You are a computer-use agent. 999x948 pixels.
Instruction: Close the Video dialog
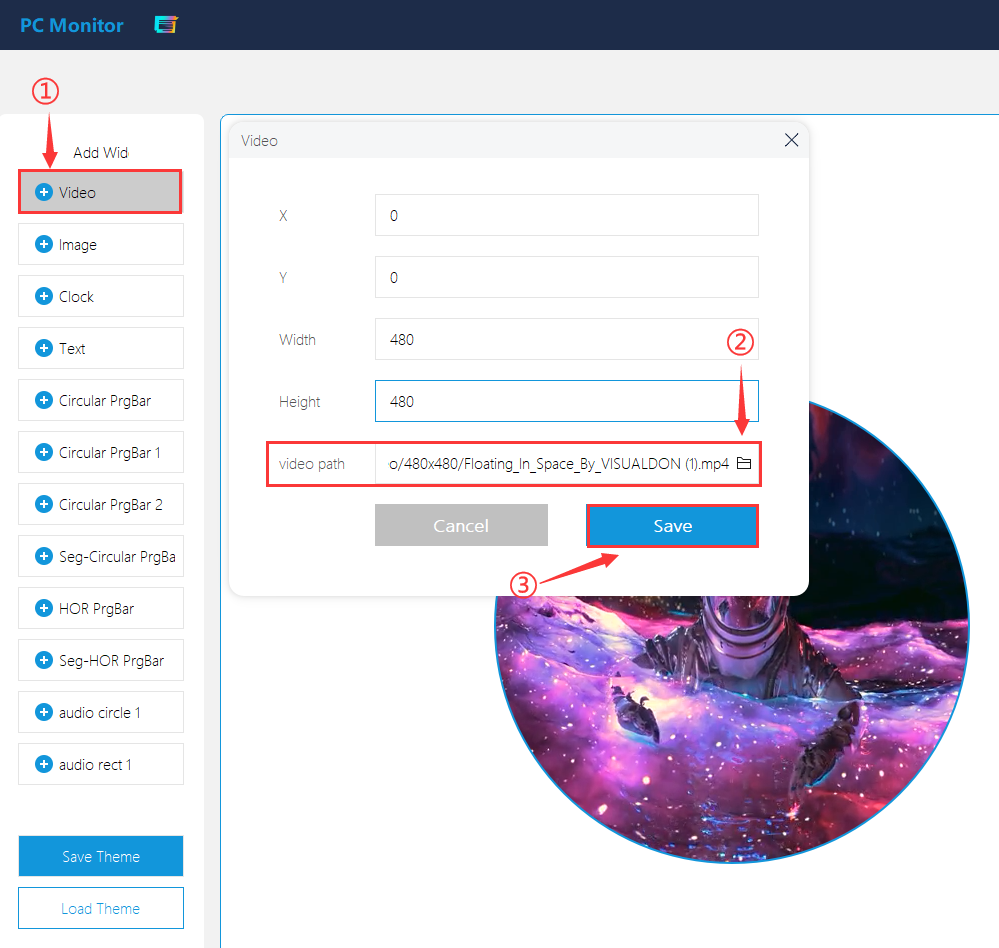click(x=791, y=140)
